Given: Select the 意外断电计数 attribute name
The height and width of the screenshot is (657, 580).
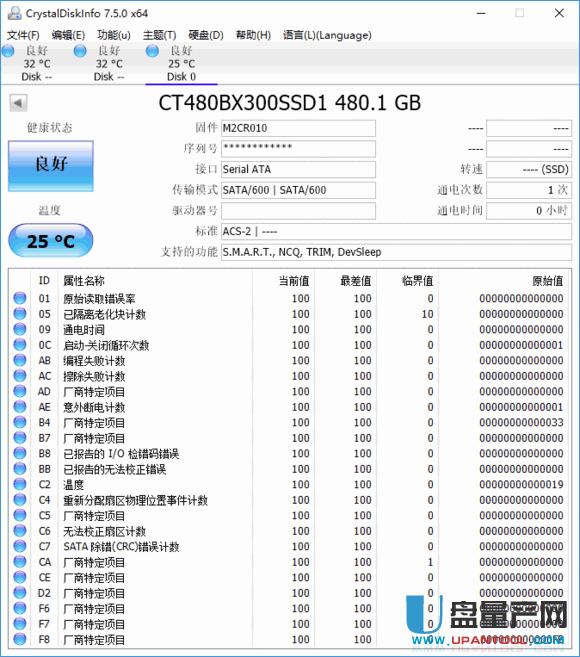Looking at the screenshot, I should (94, 407).
